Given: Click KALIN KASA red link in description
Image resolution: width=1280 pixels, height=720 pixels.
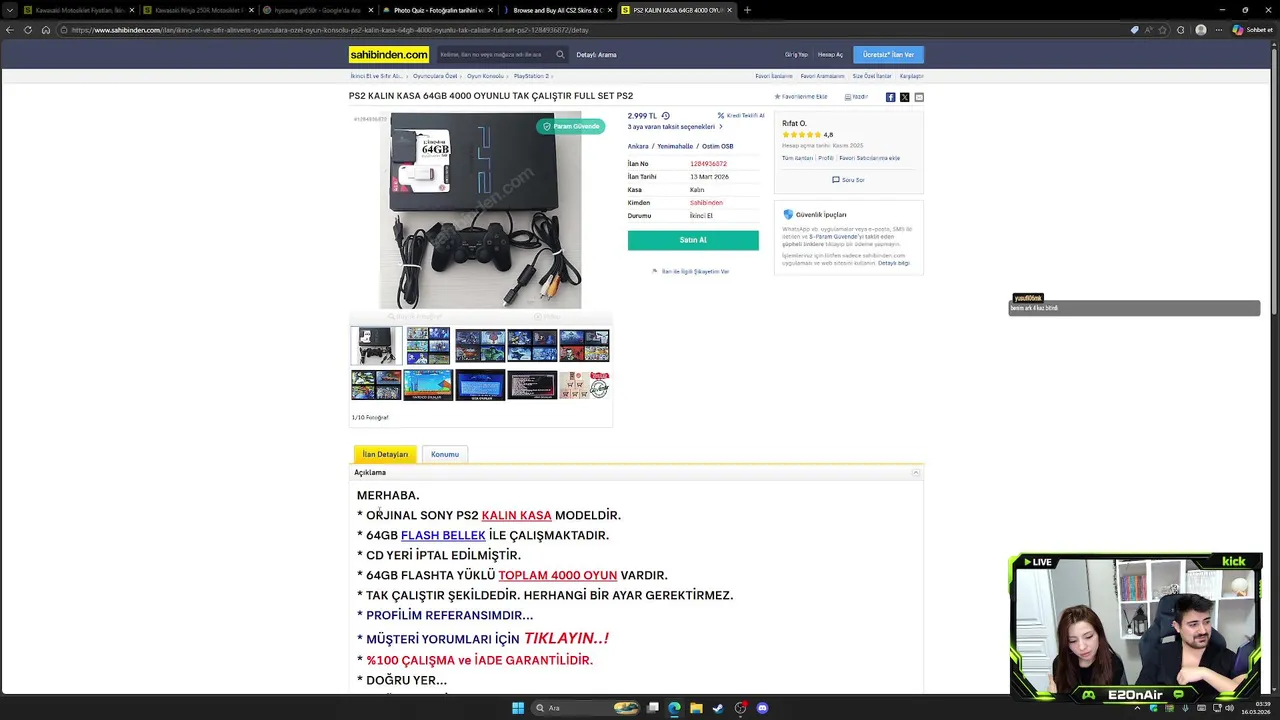Looking at the screenshot, I should pyautogui.click(x=516, y=515).
